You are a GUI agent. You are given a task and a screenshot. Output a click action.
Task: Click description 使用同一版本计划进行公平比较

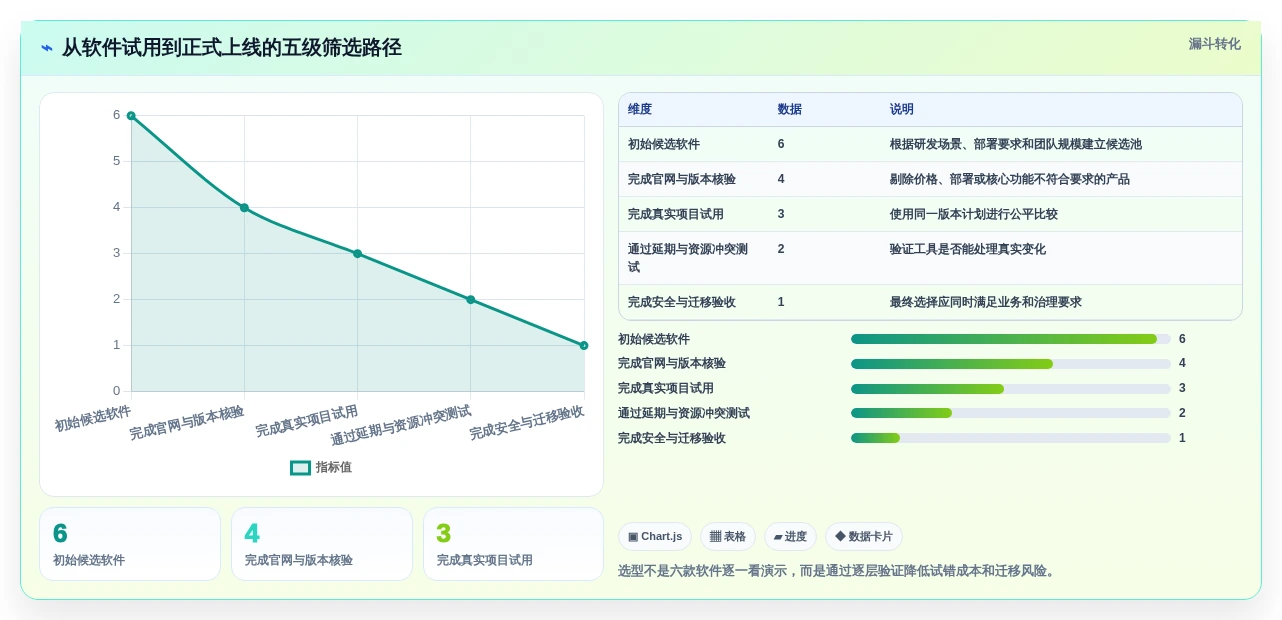[x=974, y=214]
